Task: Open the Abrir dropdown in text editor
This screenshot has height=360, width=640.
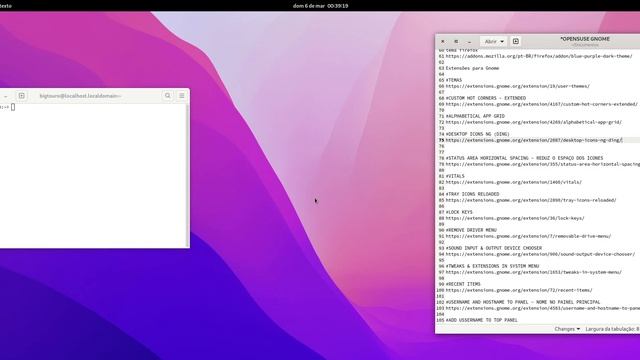Action: [493, 41]
